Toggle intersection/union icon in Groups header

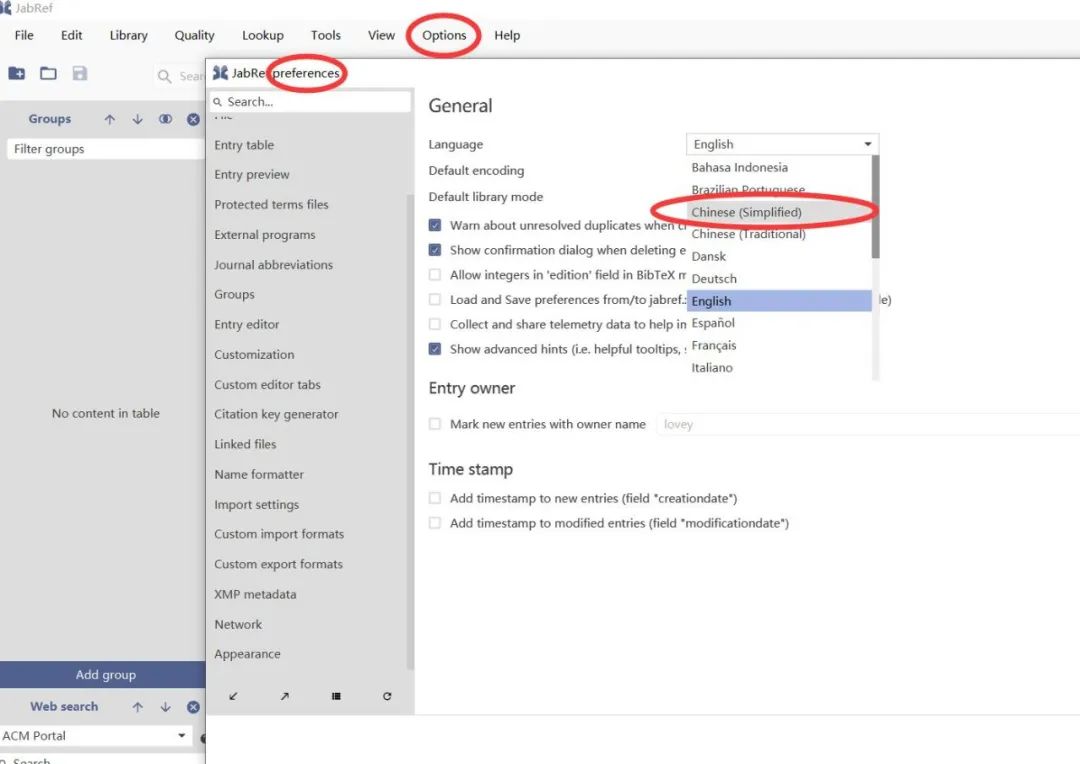pyautogui.click(x=165, y=119)
